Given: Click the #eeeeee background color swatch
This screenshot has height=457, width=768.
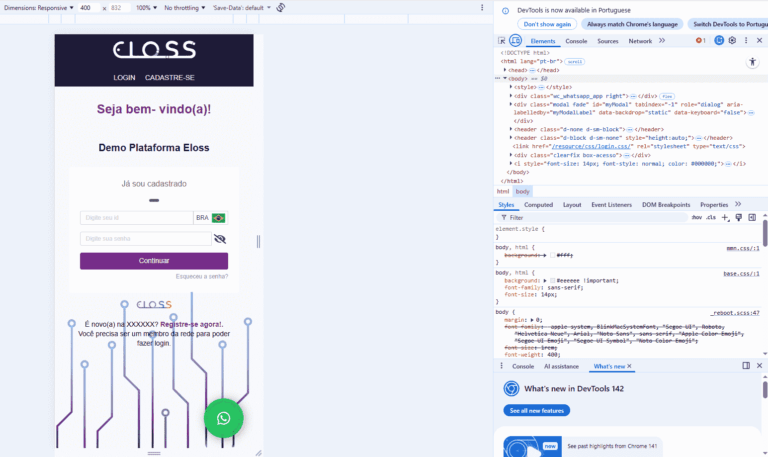Looking at the screenshot, I should click(x=553, y=281).
